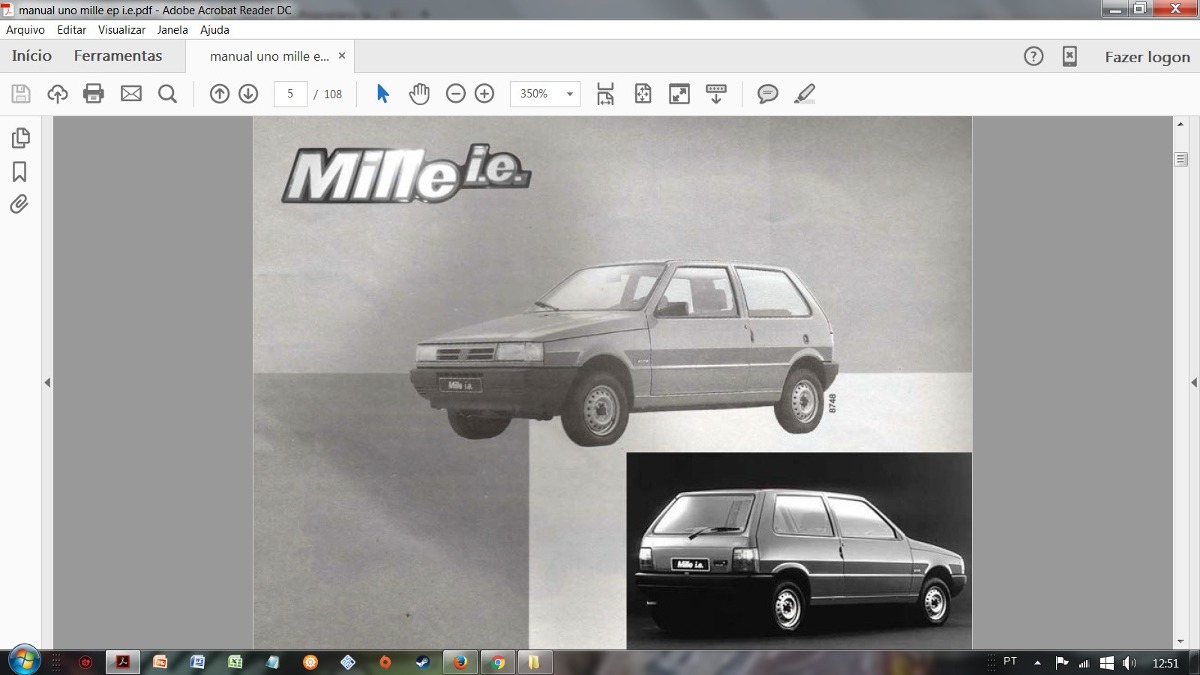This screenshot has width=1200, height=675.
Task: Add a comment with the speech bubble icon
Action: [x=768, y=94]
